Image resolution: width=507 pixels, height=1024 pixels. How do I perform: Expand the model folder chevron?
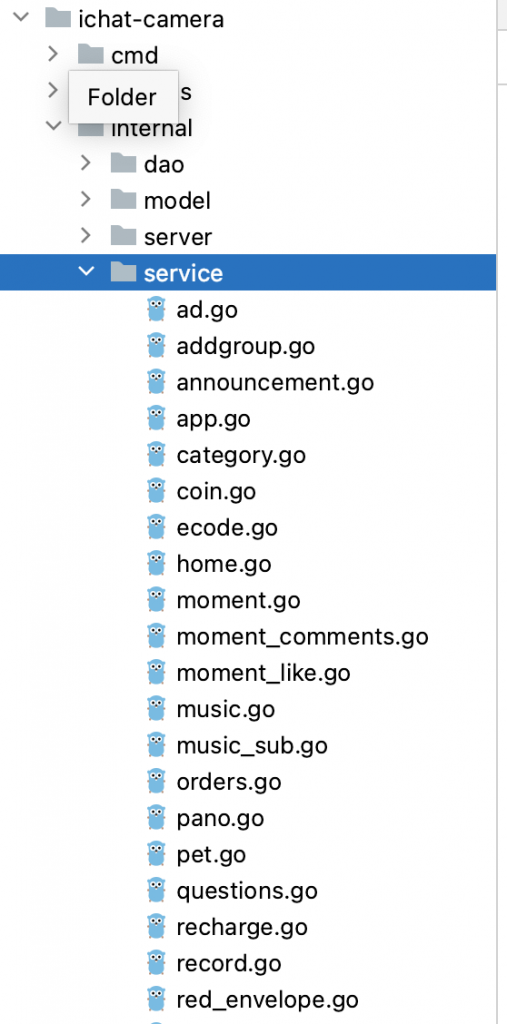[x=86, y=199]
